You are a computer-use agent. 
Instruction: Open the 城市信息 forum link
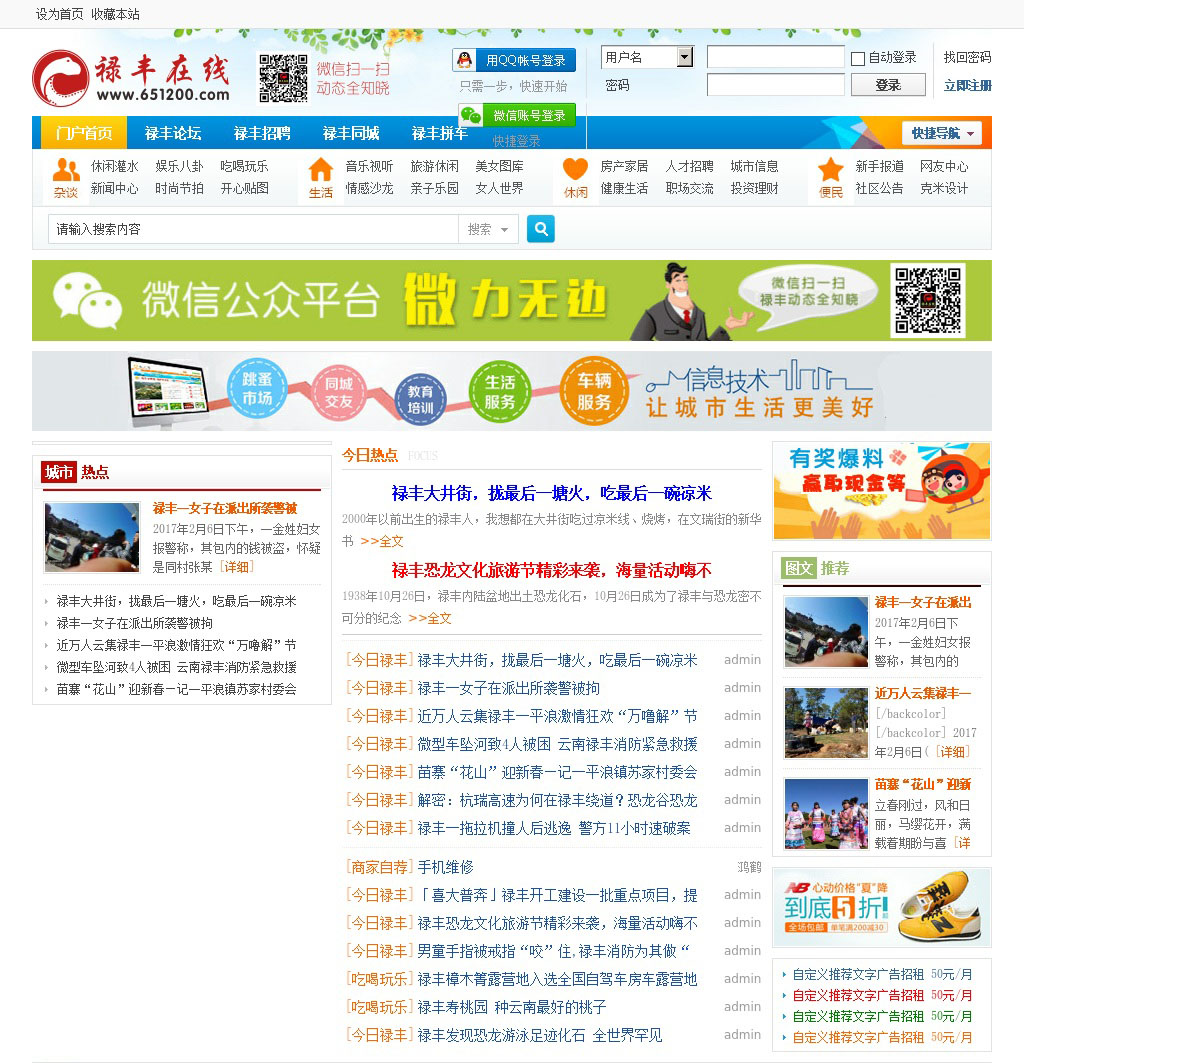pyautogui.click(x=754, y=166)
